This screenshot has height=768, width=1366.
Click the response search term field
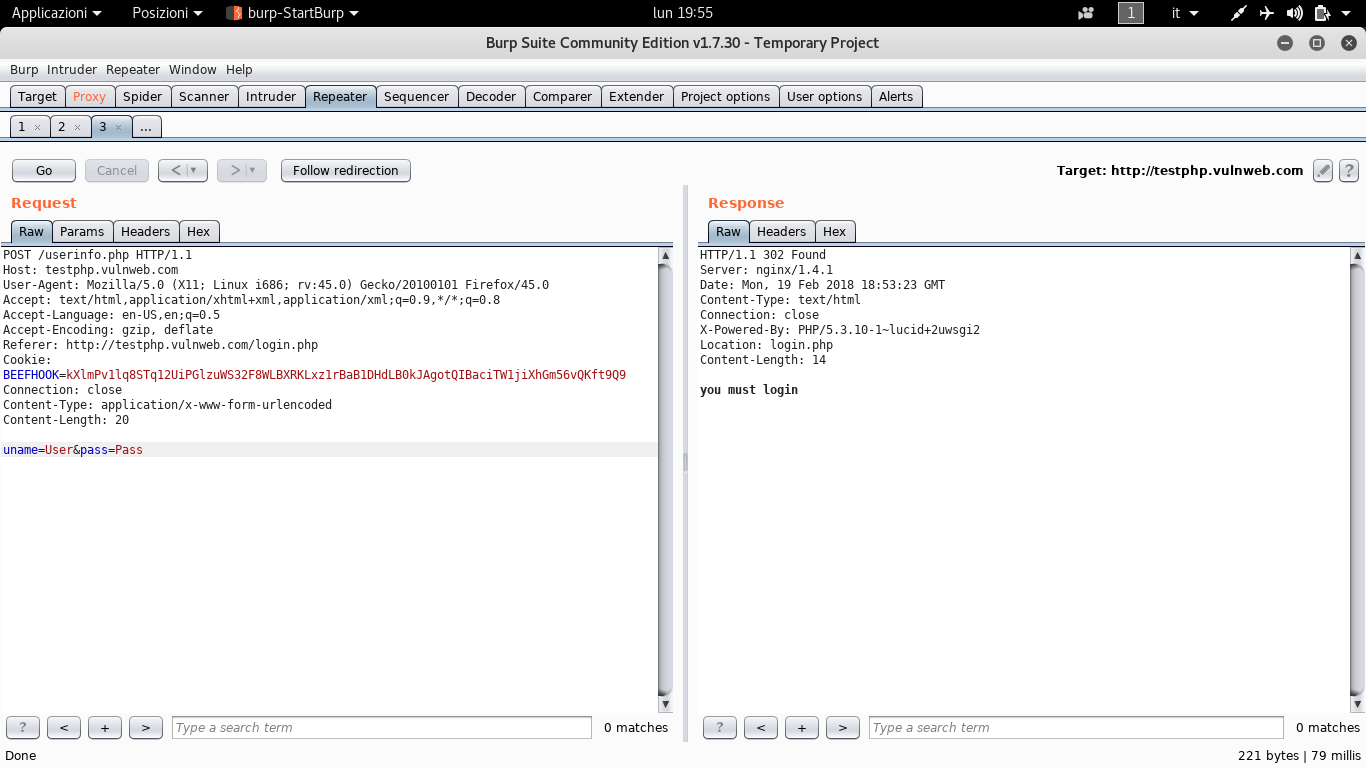1076,727
